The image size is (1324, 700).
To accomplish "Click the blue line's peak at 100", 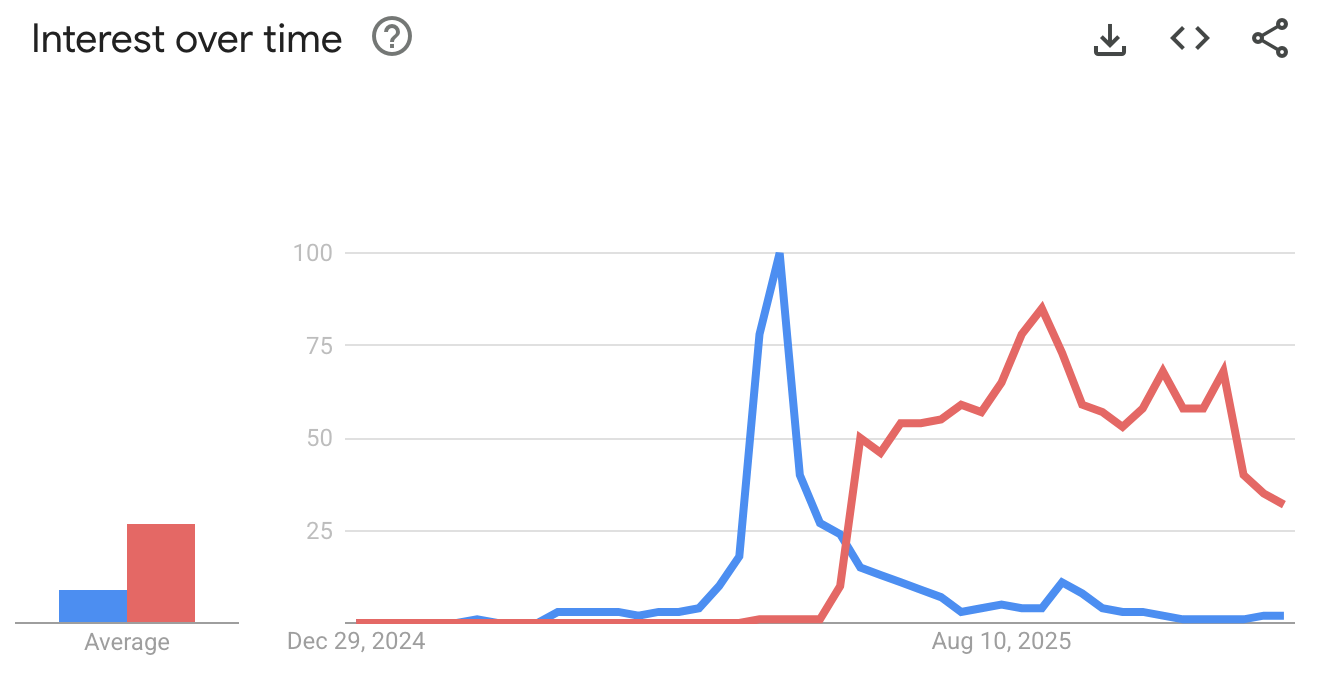I will pos(779,255).
